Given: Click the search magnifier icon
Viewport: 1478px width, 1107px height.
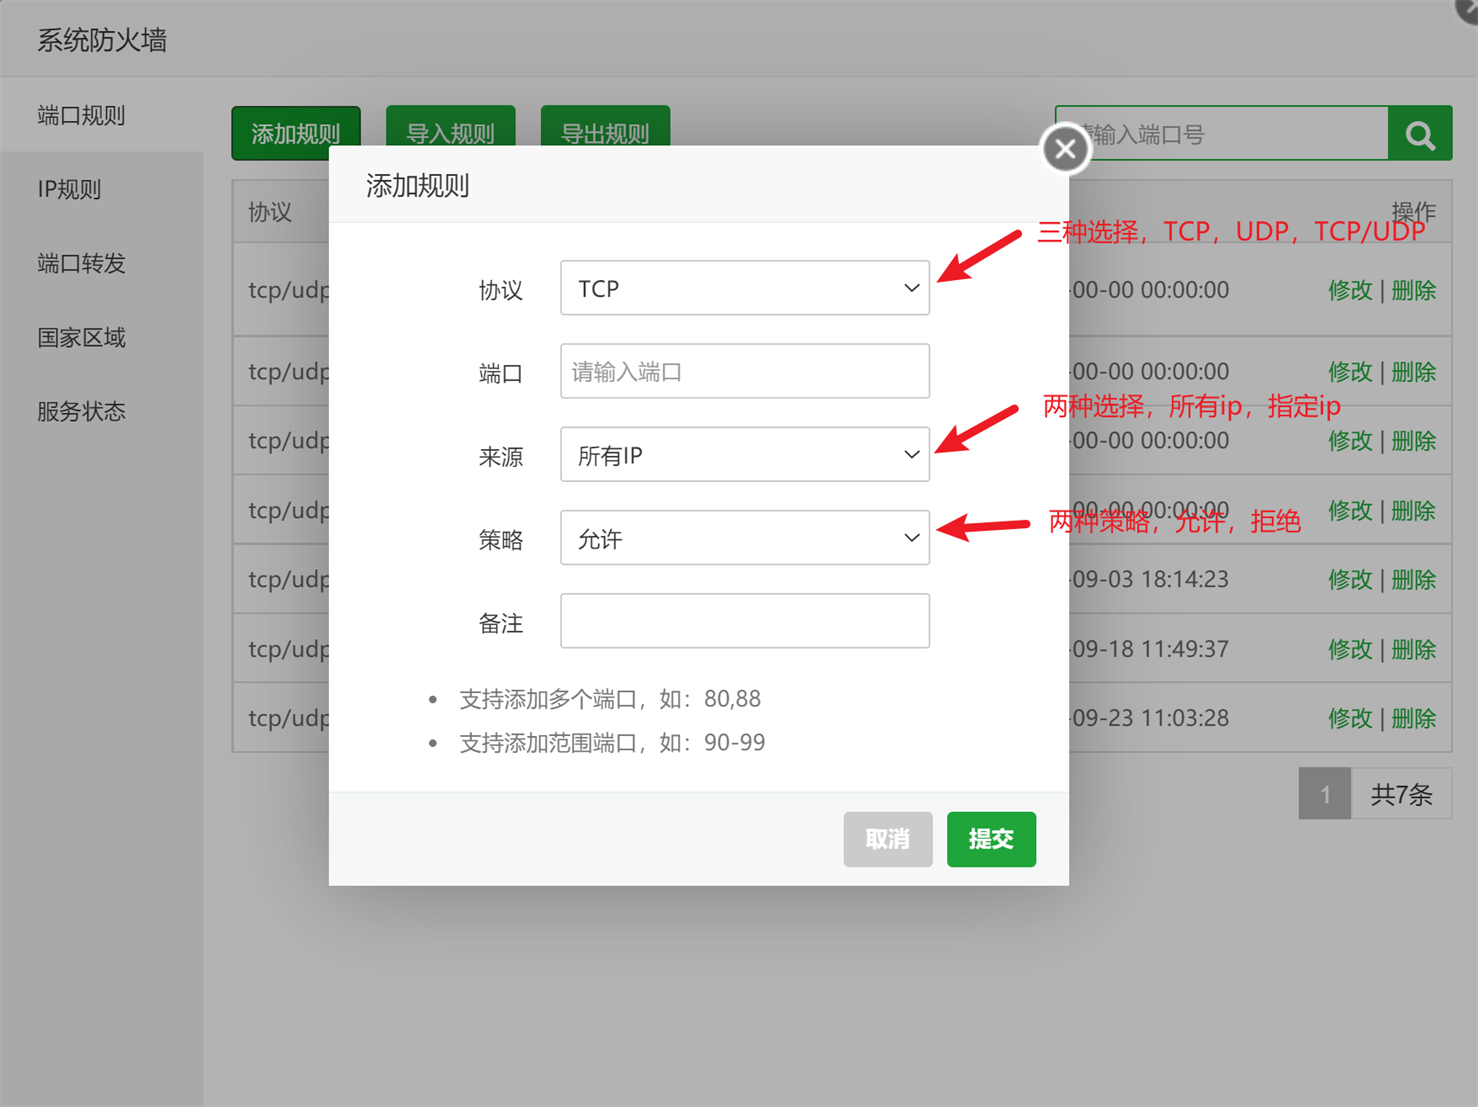Looking at the screenshot, I should coord(1419,134).
